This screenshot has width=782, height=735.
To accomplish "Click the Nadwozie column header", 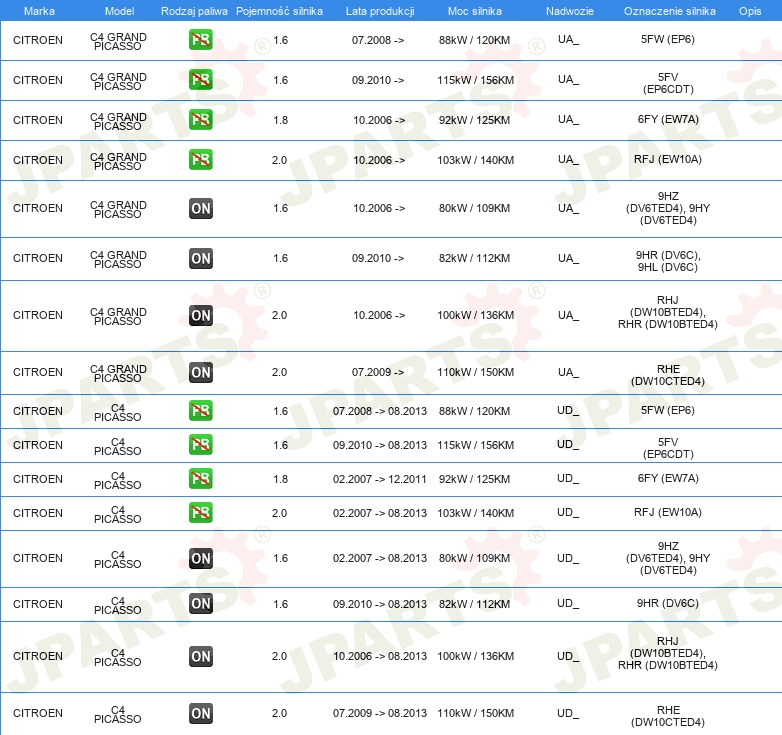I will [x=570, y=11].
